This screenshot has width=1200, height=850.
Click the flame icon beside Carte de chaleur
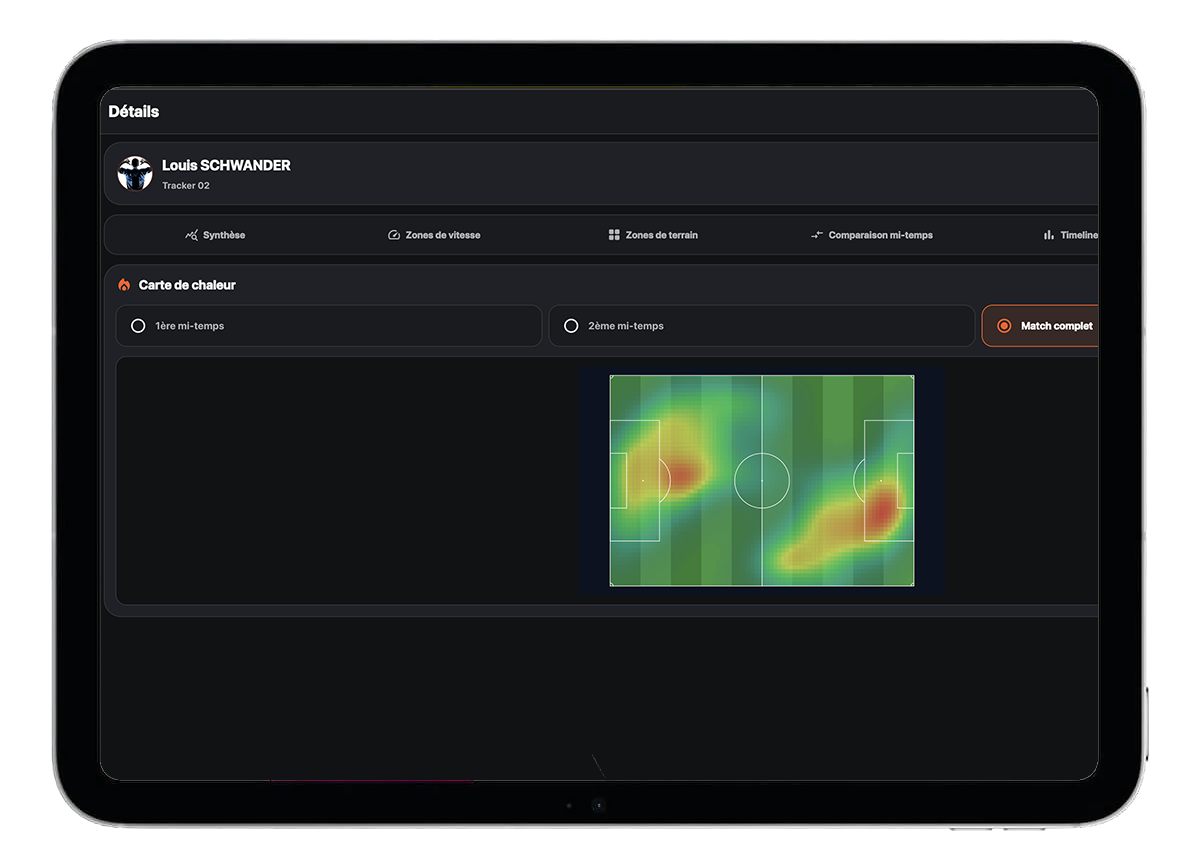click(x=124, y=285)
